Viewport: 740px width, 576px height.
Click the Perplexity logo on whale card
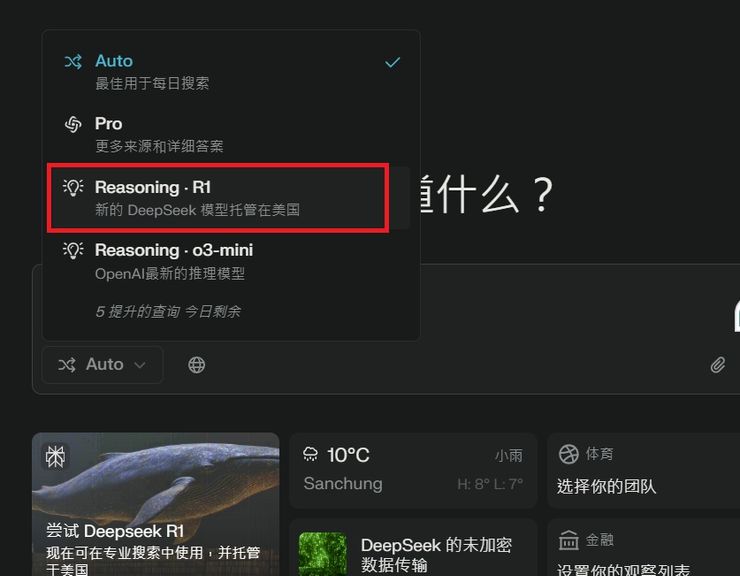pyautogui.click(x=55, y=457)
